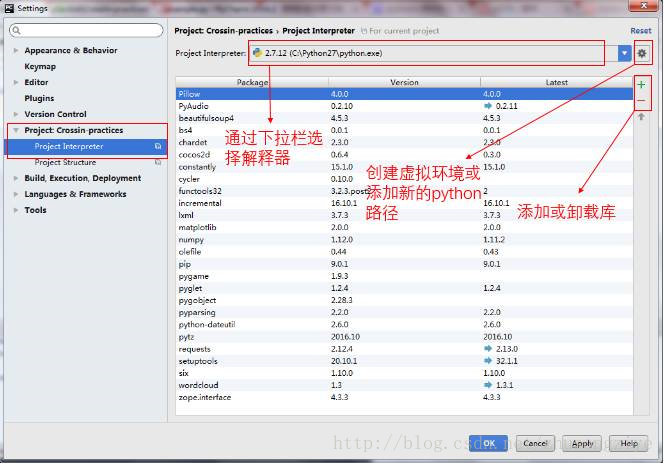Click PyAudio update arrow icon
Screen dimensions: 664x463
(488, 106)
